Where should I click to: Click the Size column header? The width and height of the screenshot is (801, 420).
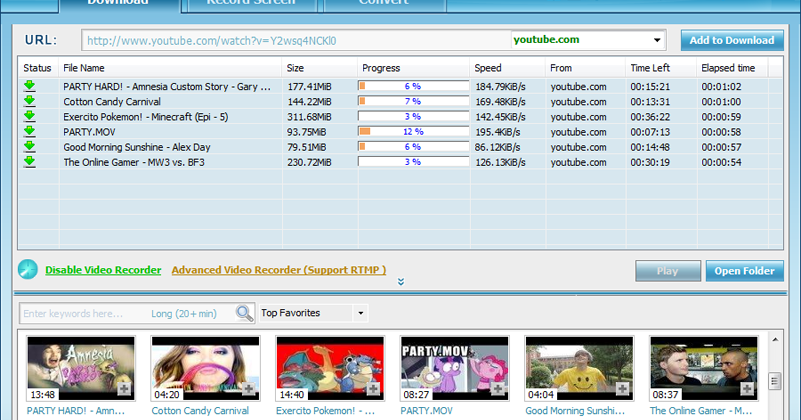pyautogui.click(x=319, y=68)
